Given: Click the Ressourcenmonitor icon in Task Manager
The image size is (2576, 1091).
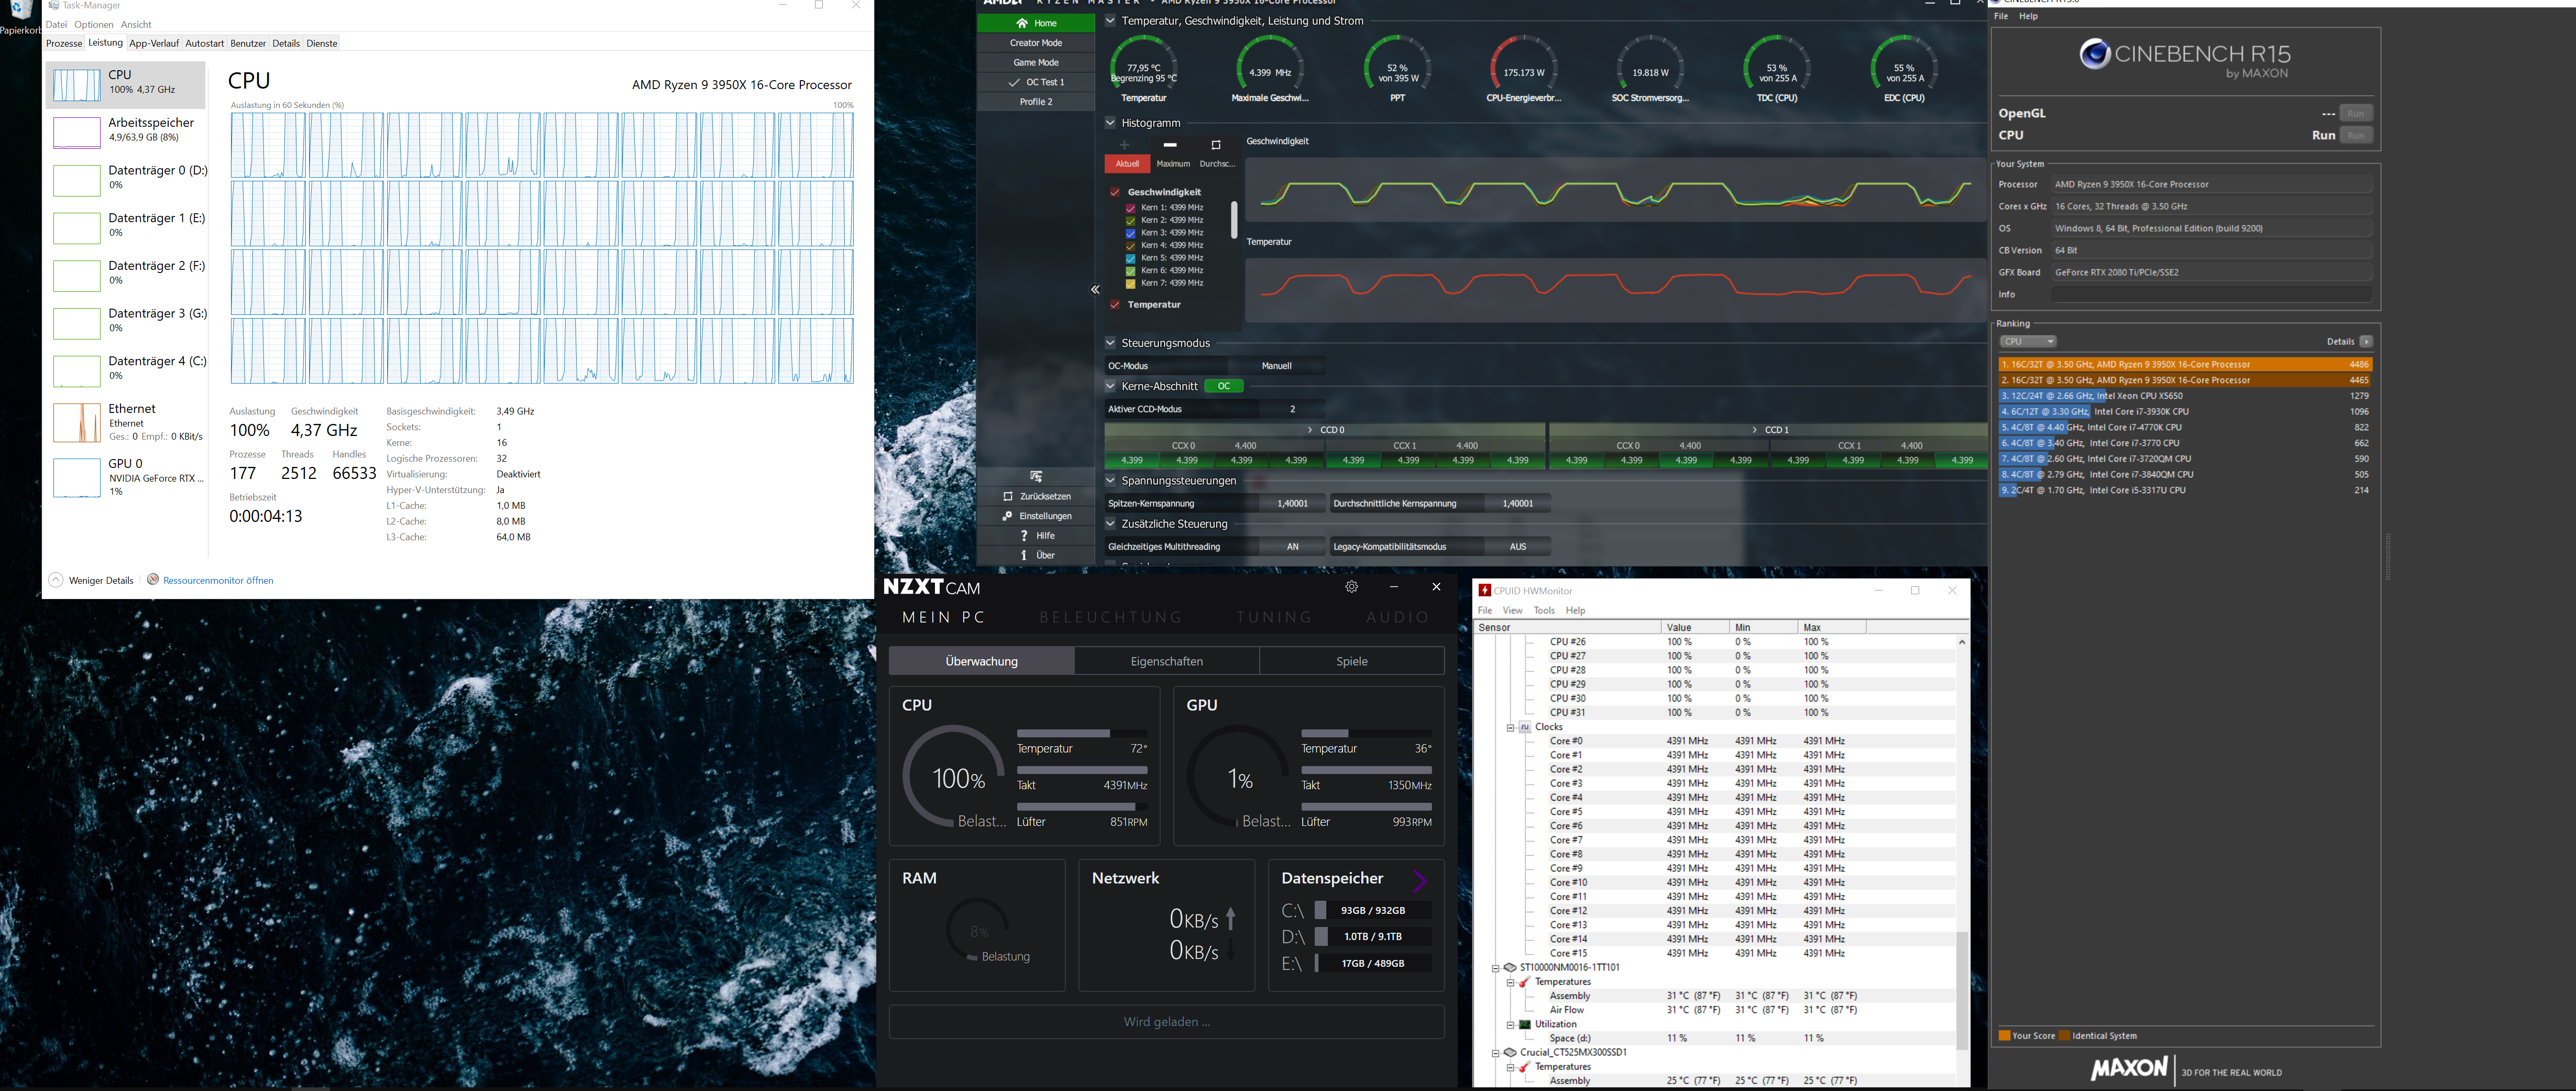Looking at the screenshot, I should (153, 579).
